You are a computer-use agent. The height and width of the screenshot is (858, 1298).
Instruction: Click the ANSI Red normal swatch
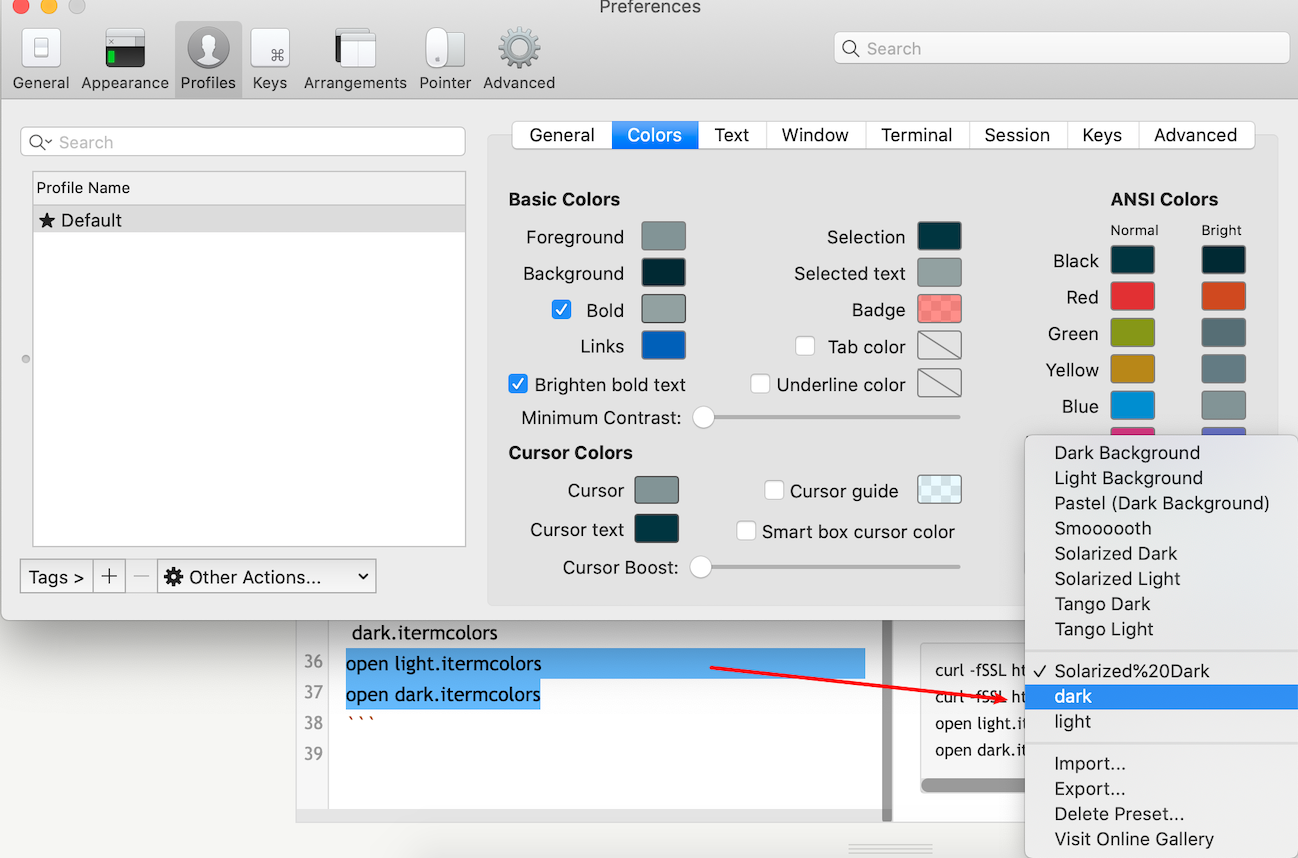(x=1132, y=296)
